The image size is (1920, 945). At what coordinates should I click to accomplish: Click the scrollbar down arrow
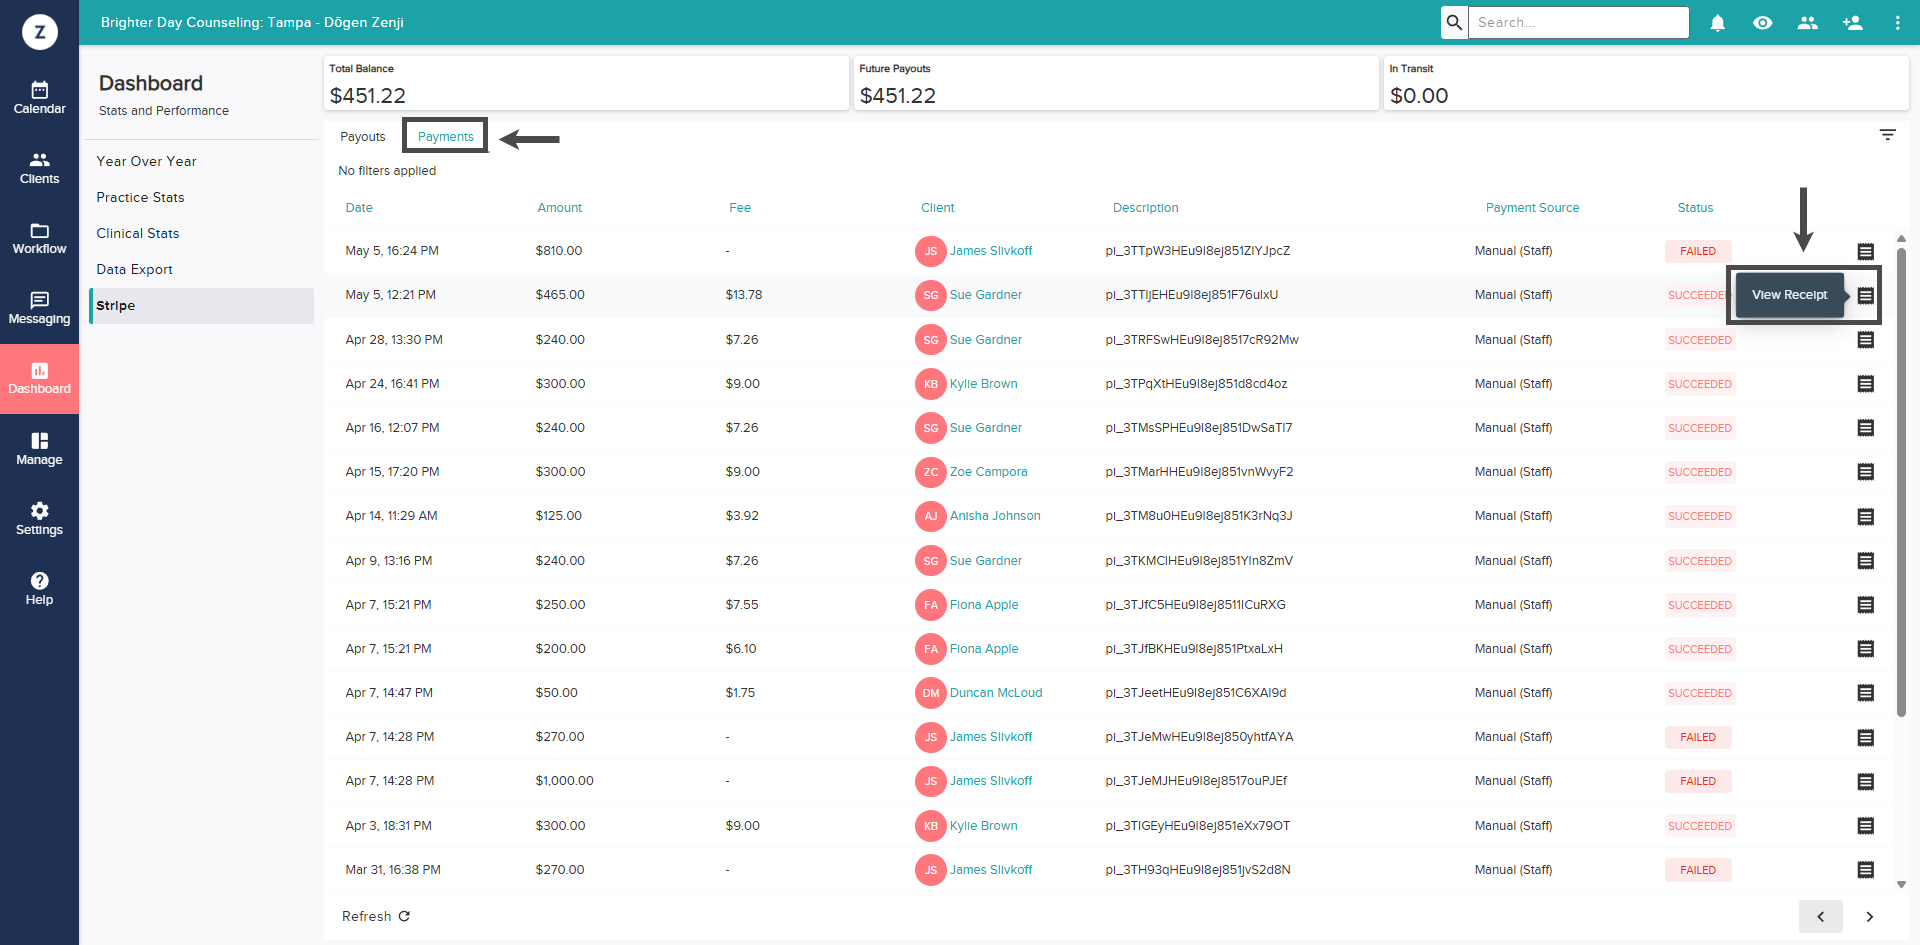pyautogui.click(x=1901, y=884)
